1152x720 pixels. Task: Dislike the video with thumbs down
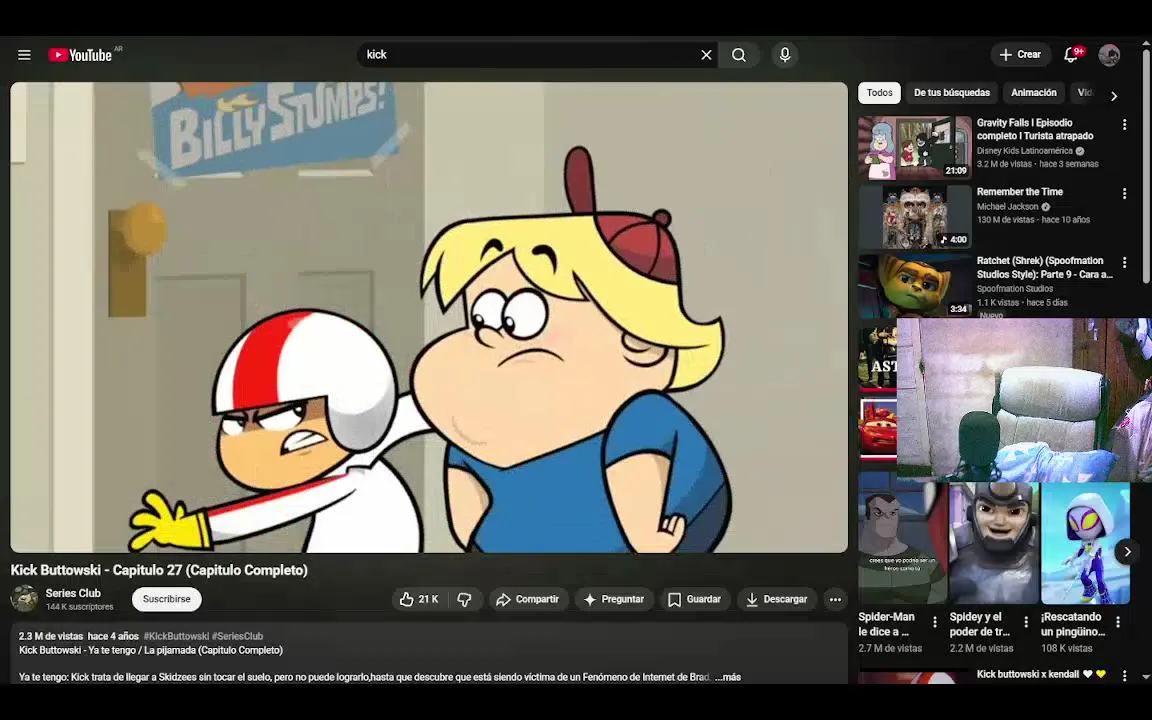tap(464, 600)
